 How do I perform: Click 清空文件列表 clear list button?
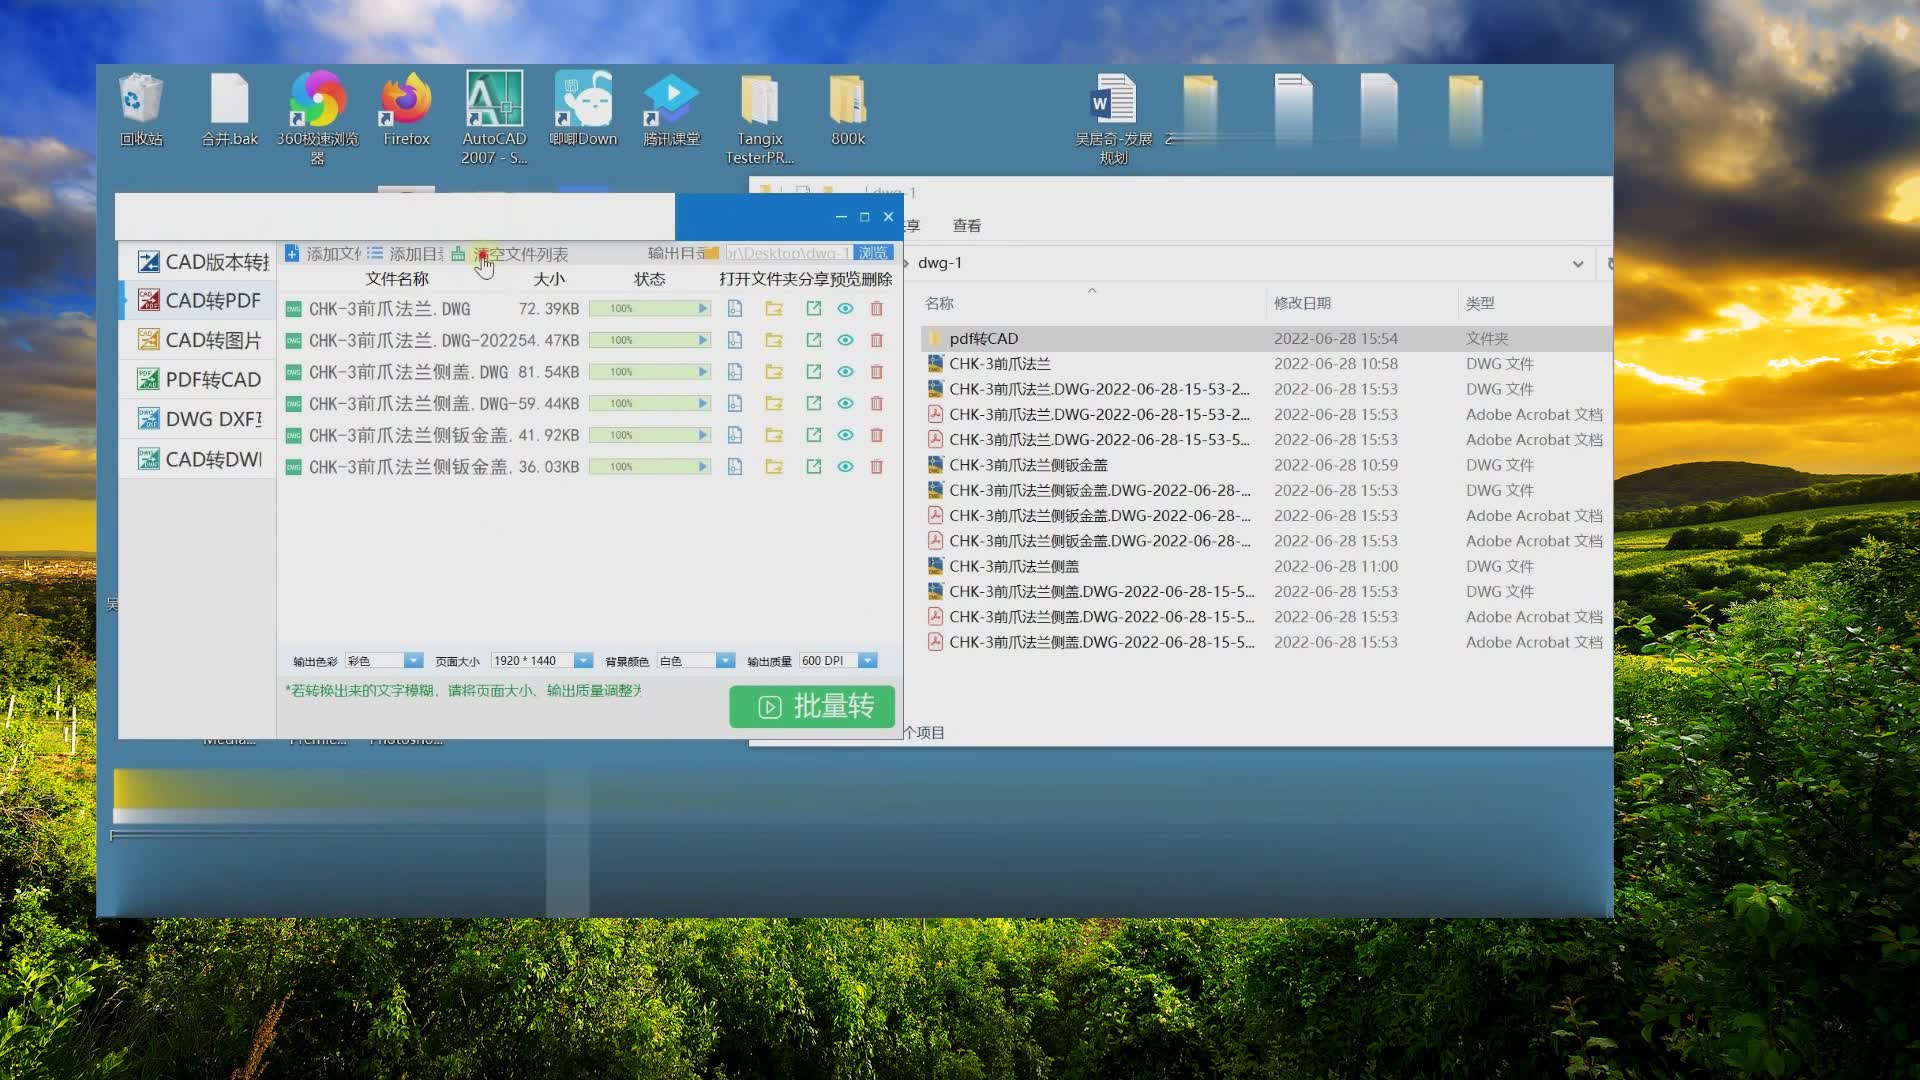pos(520,254)
